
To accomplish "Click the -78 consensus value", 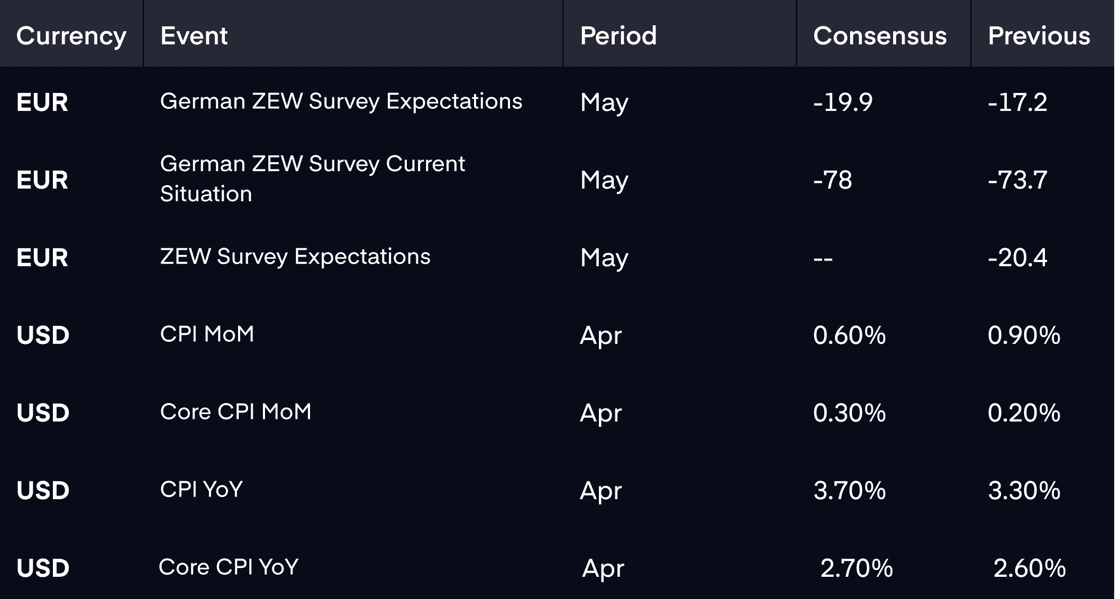I will click(x=832, y=180).
